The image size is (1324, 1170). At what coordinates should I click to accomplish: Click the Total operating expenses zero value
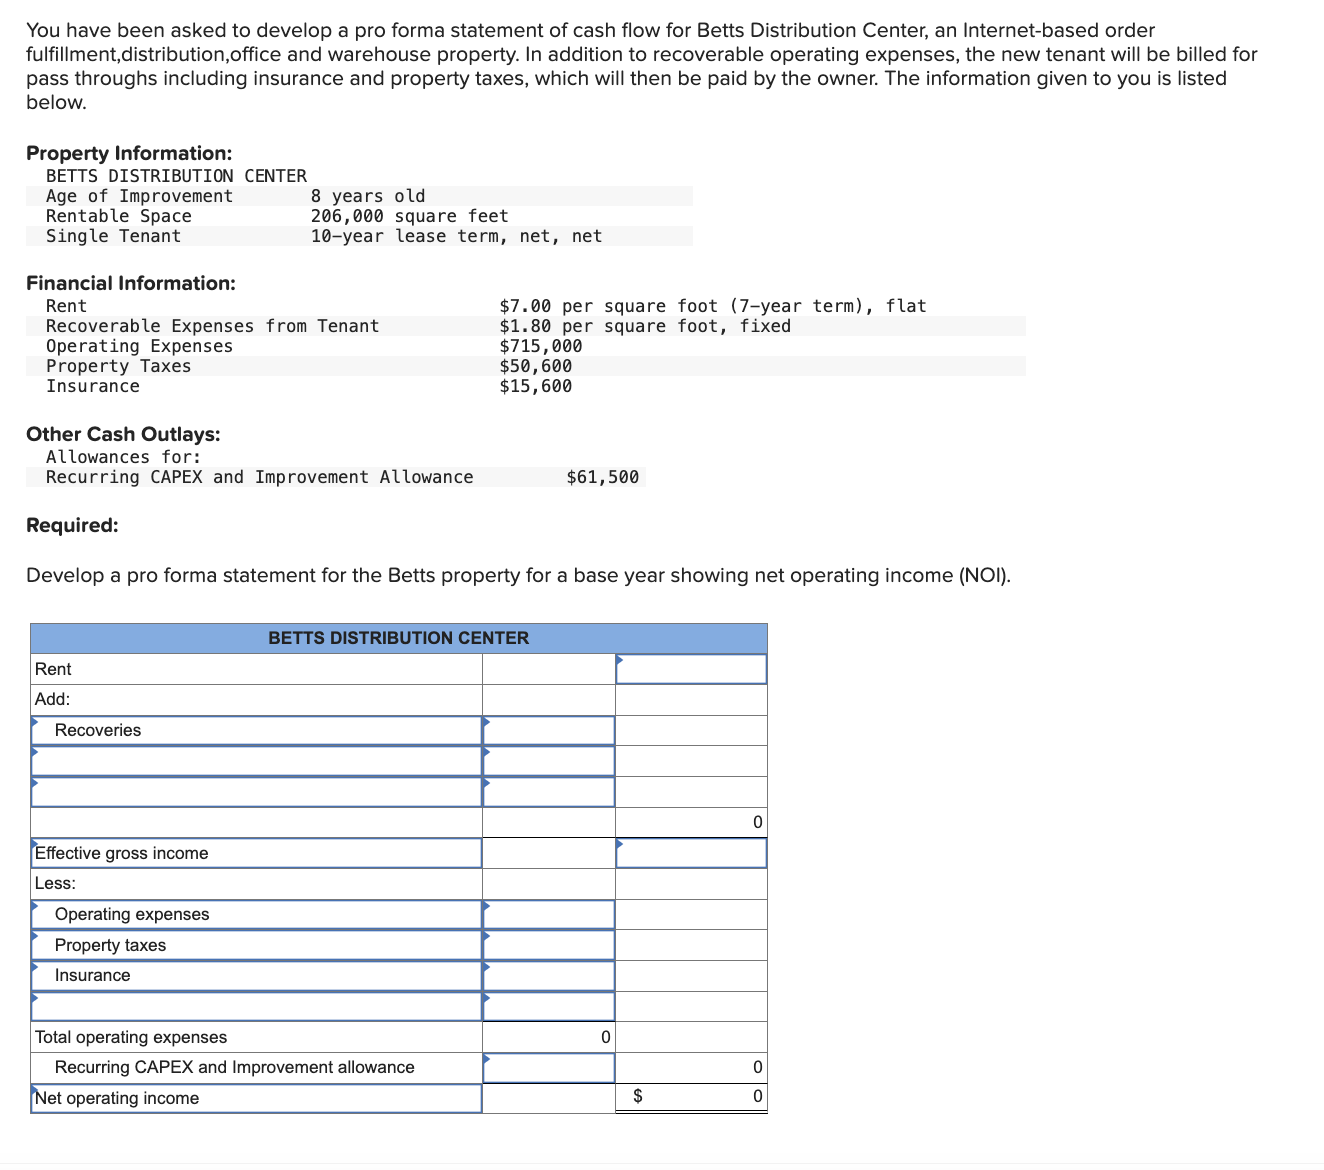(604, 1037)
